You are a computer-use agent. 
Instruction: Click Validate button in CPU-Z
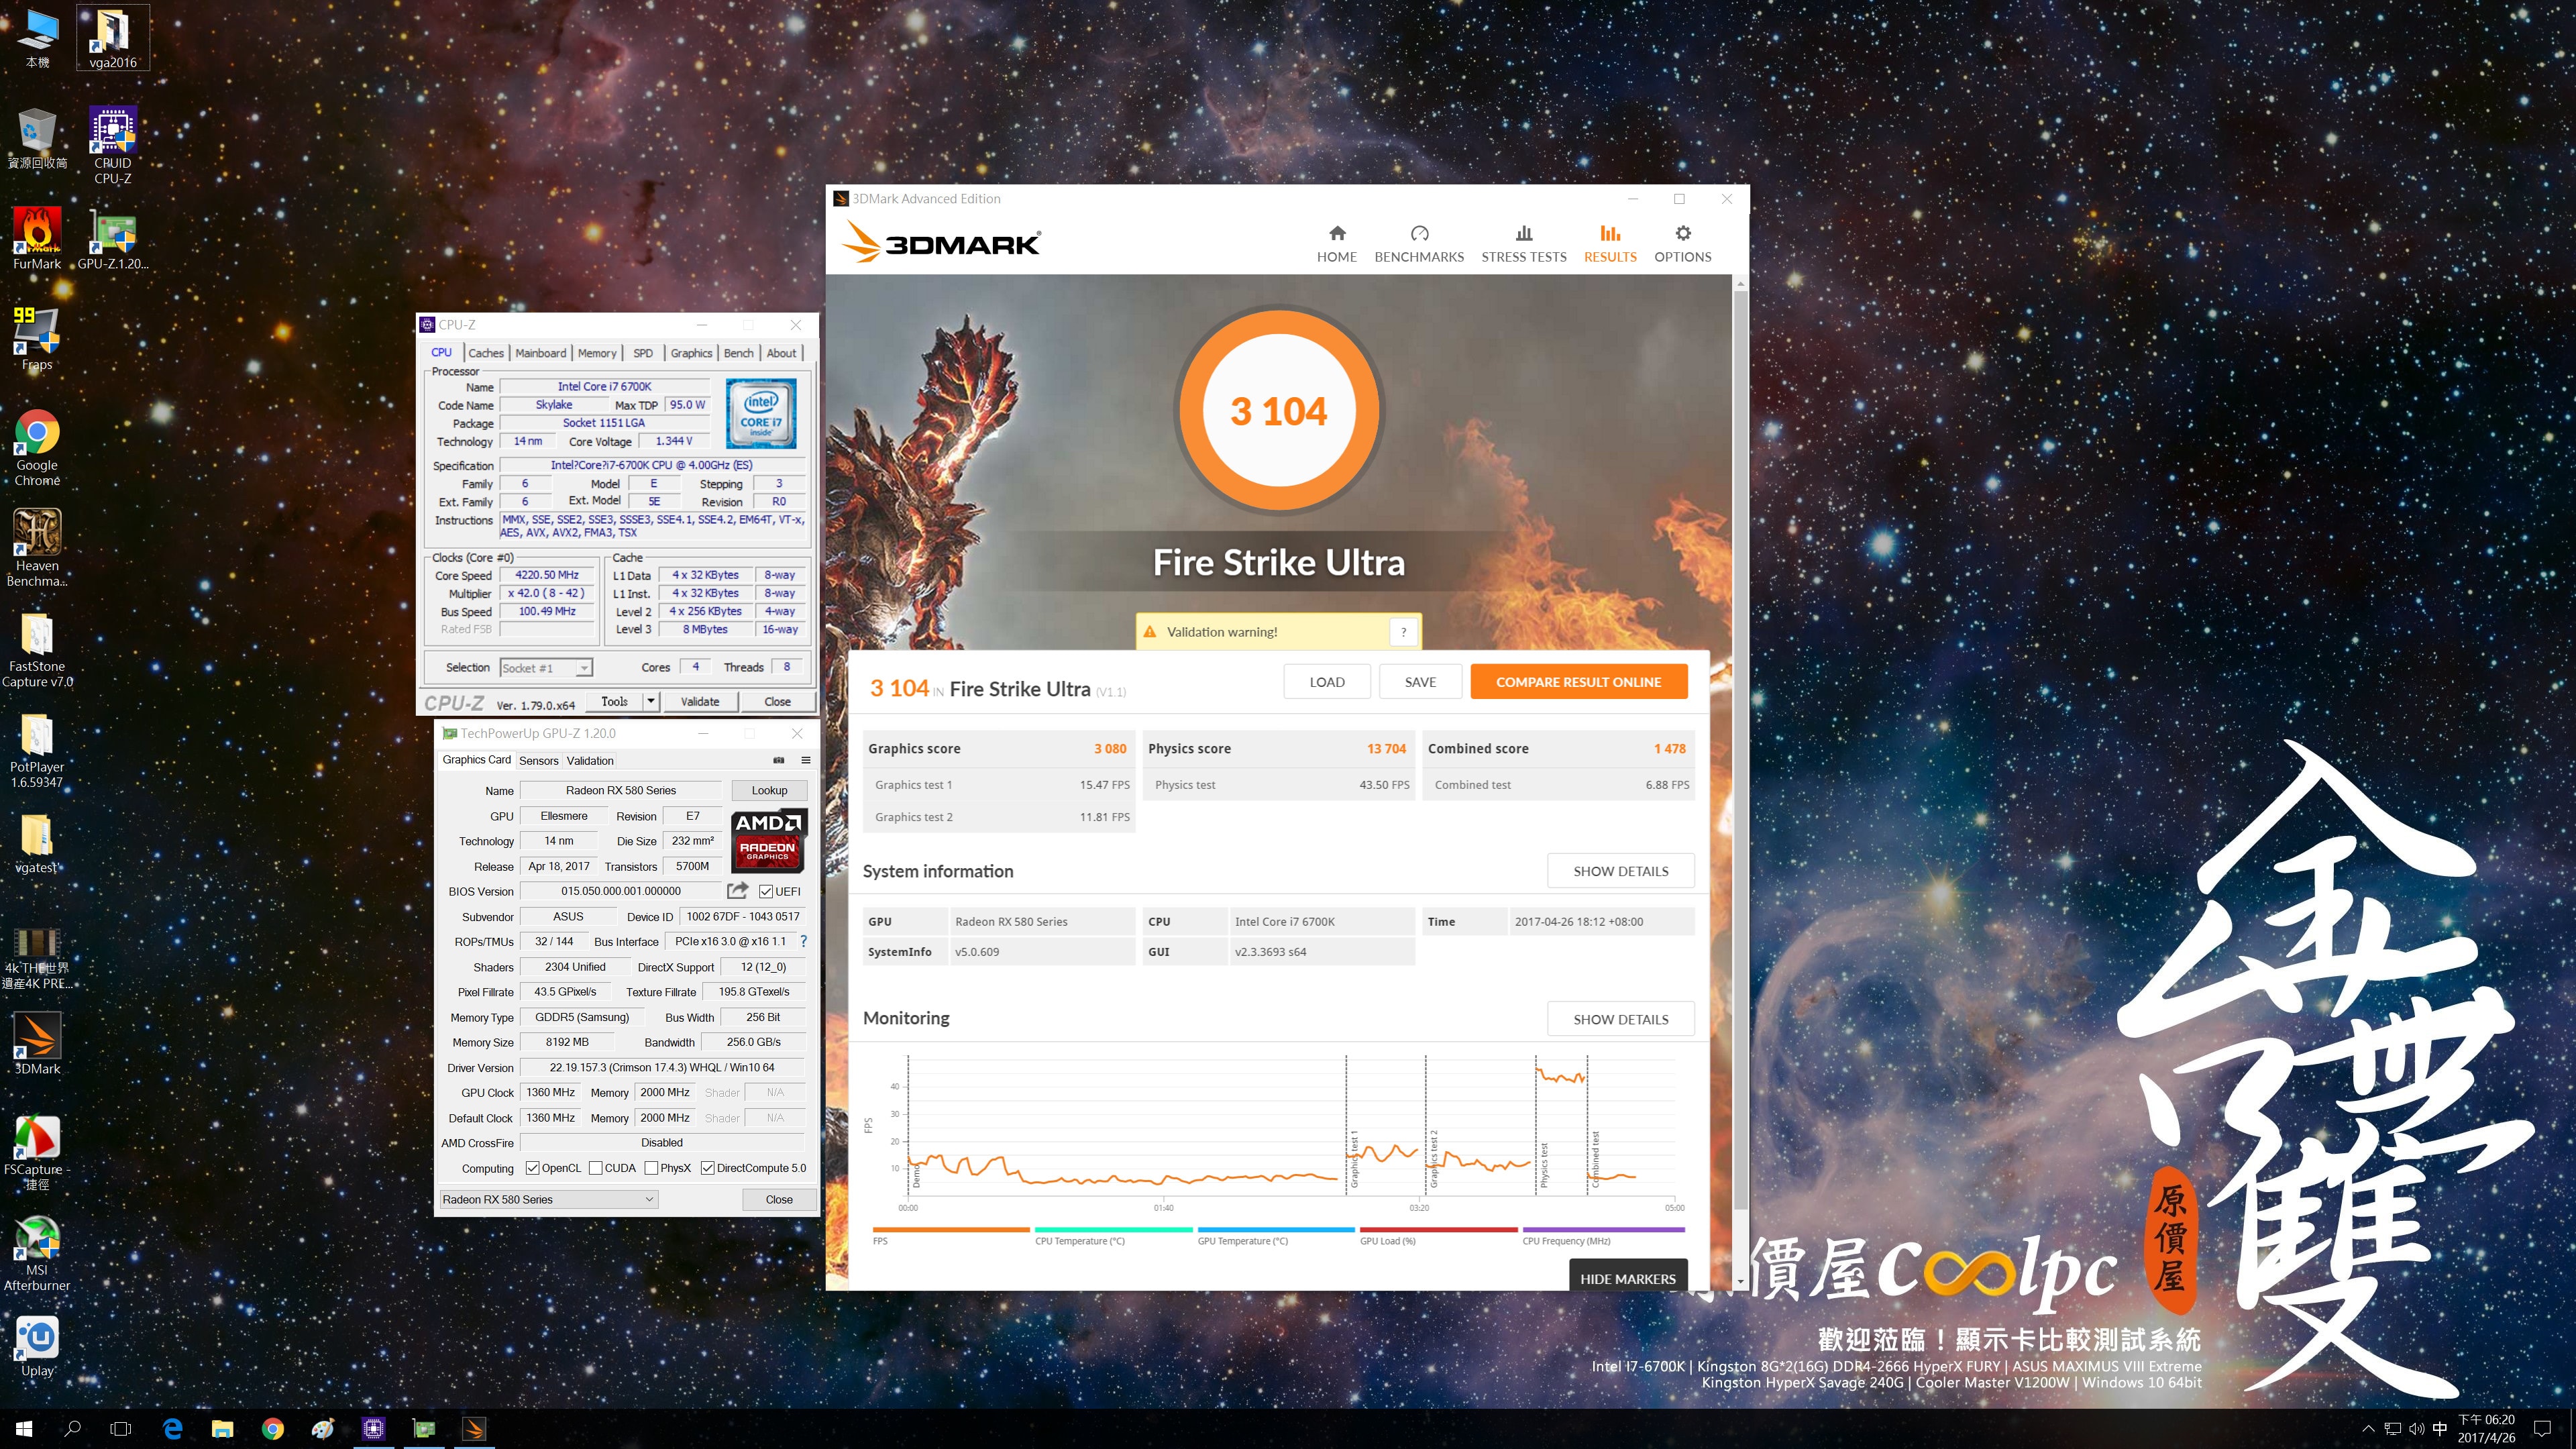click(x=700, y=701)
